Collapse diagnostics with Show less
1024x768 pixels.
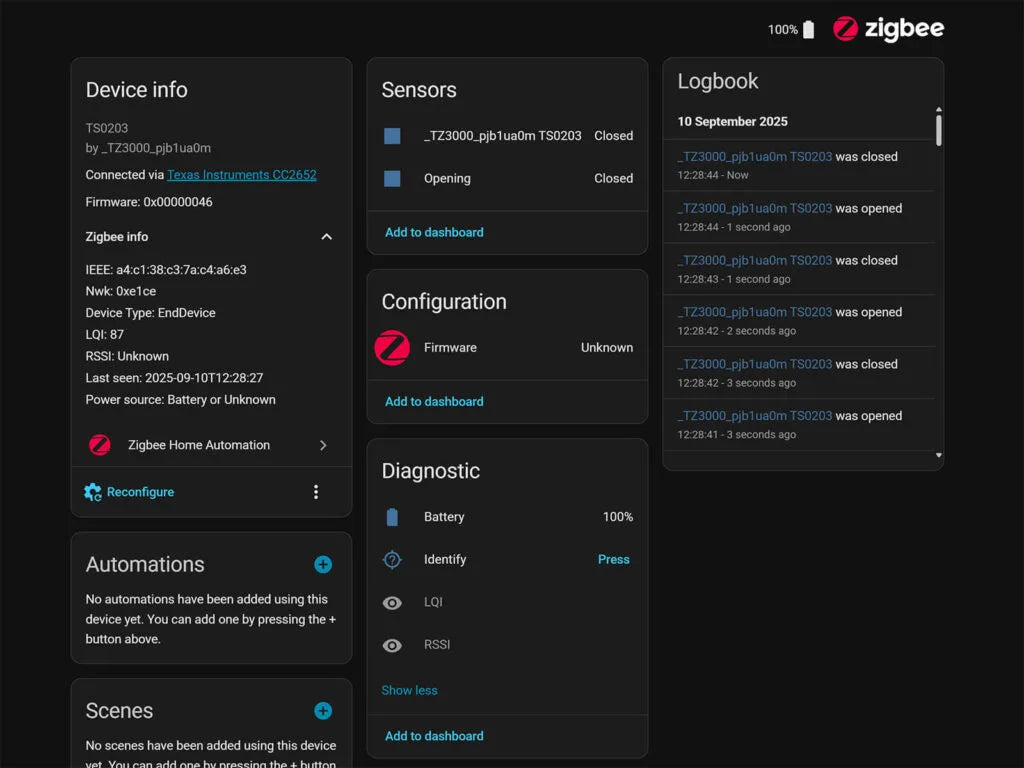tap(409, 690)
